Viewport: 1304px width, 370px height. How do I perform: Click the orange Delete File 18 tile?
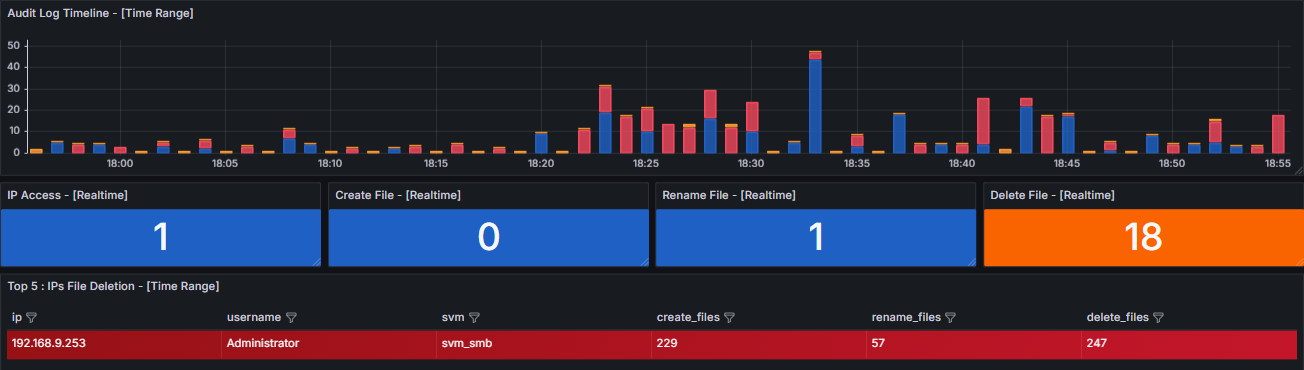click(1143, 237)
